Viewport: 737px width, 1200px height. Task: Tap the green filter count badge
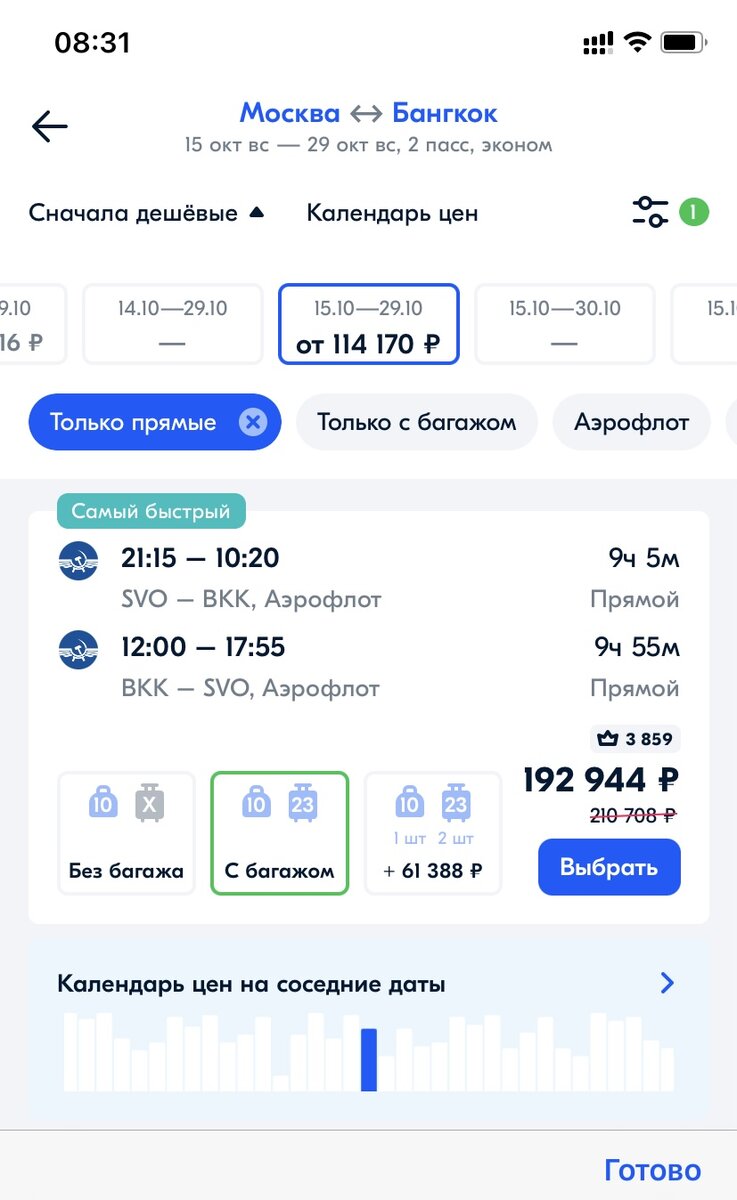pyautogui.click(x=694, y=212)
